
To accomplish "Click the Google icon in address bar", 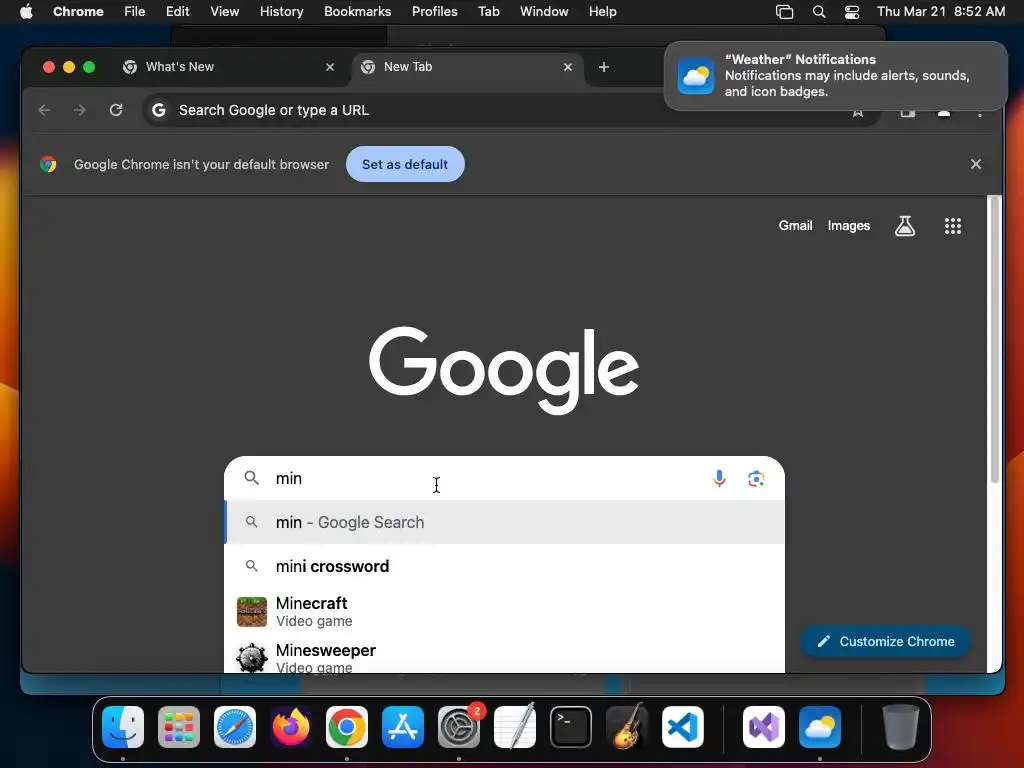I will click(x=159, y=110).
